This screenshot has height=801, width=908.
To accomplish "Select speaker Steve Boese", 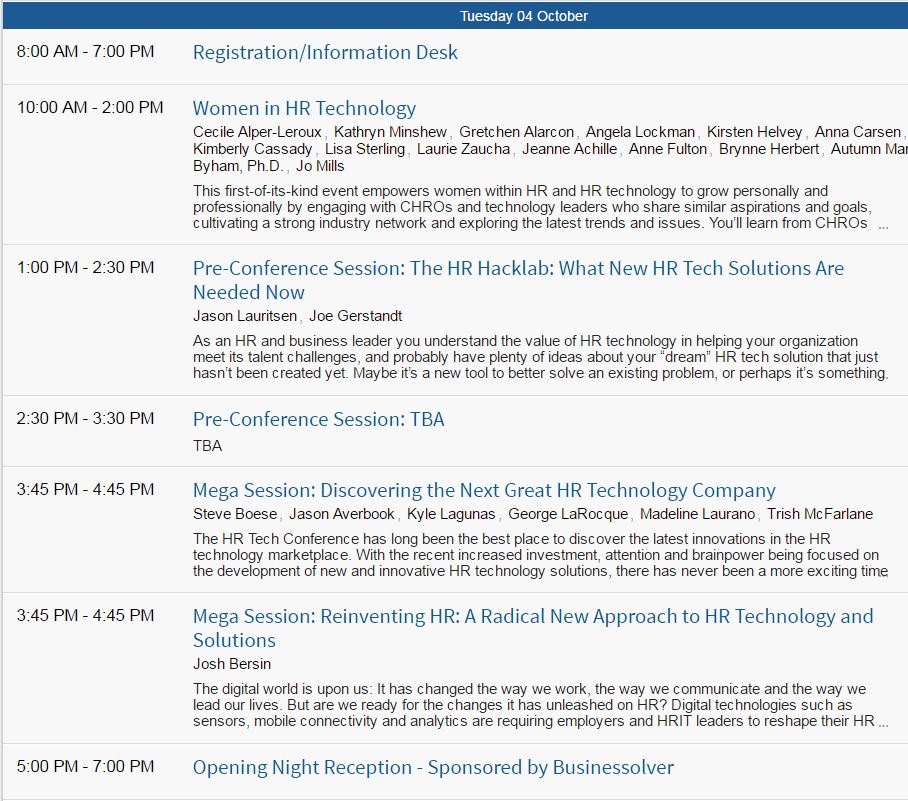I will click(x=235, y=514).
